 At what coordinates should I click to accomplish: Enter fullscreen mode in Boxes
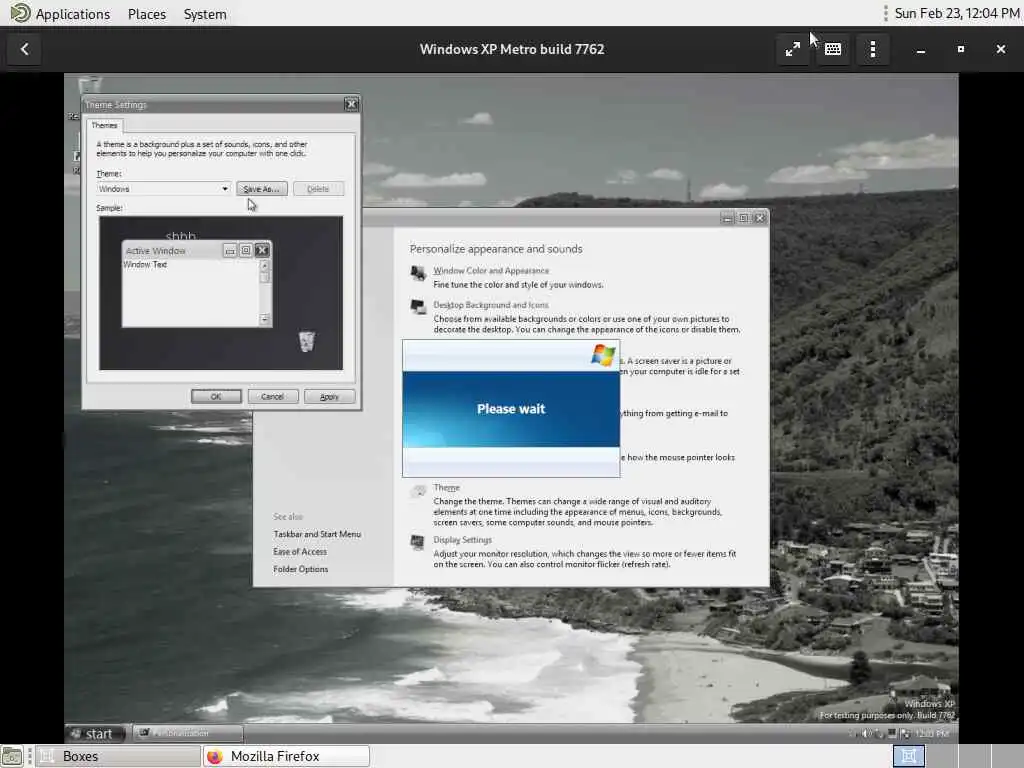(792, 49)
